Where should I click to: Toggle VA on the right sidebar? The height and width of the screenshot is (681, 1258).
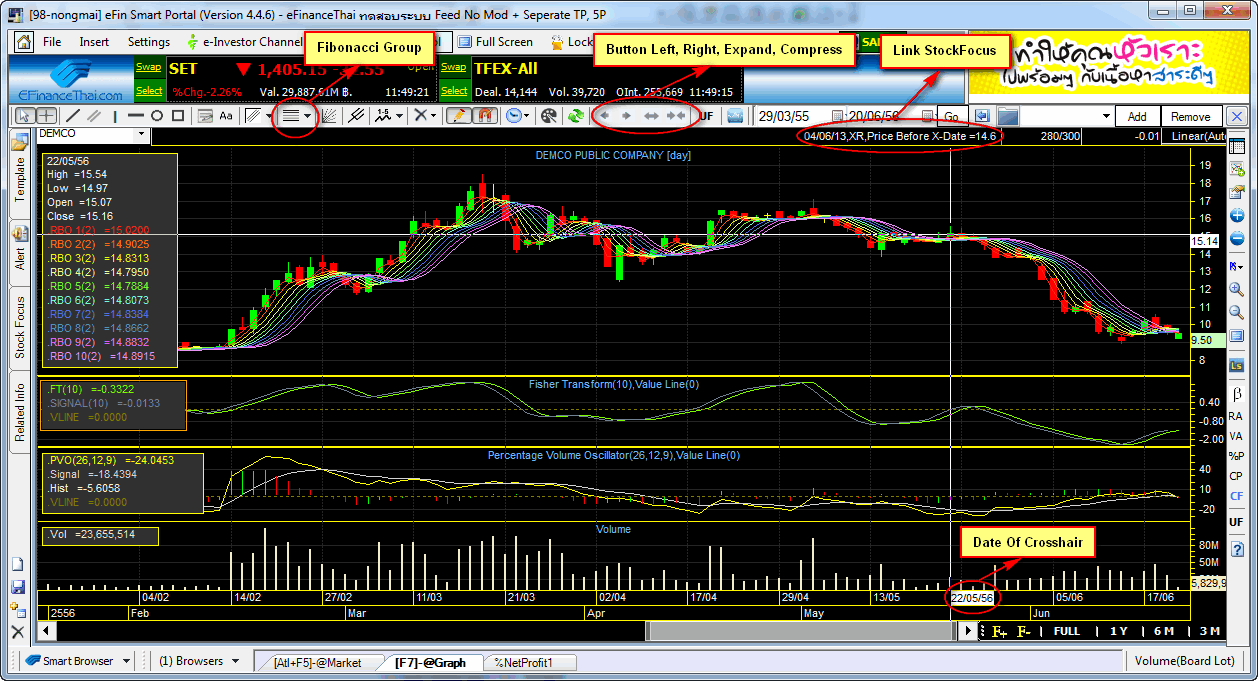point(1236,436)
